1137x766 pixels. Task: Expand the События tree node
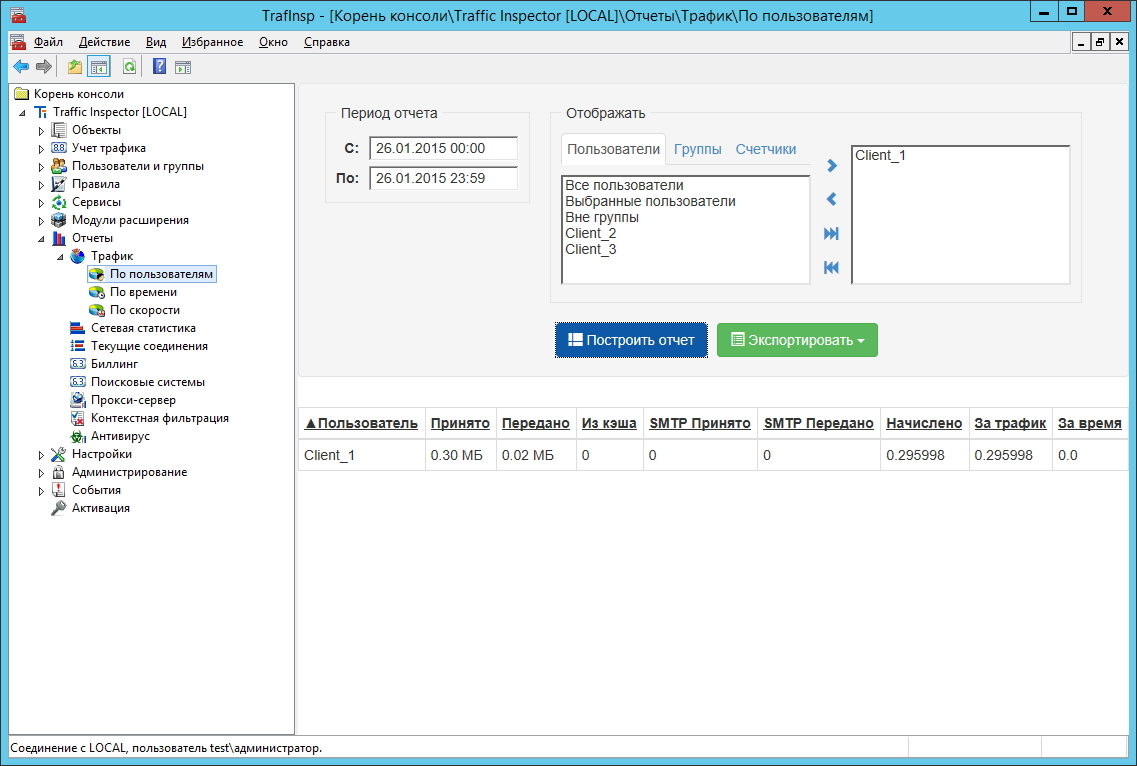pos(41,491)
